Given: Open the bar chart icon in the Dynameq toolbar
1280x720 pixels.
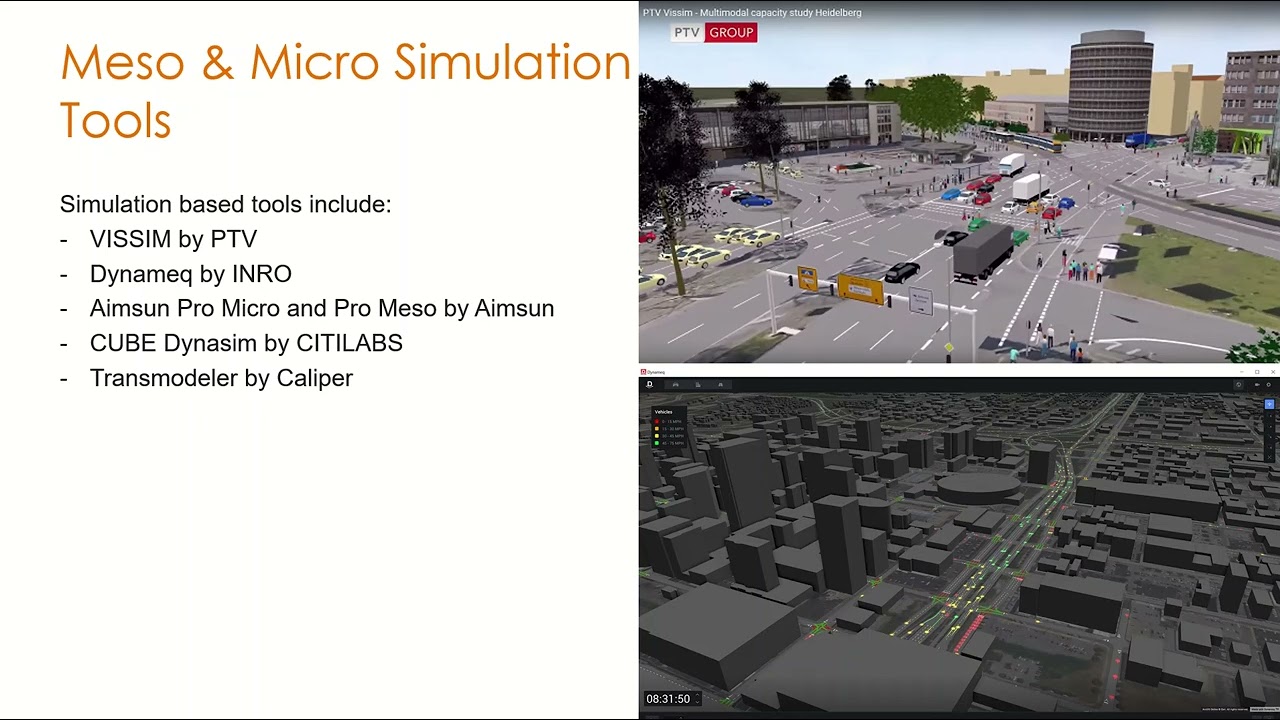Looking at the screenshot, I should 698,384.
